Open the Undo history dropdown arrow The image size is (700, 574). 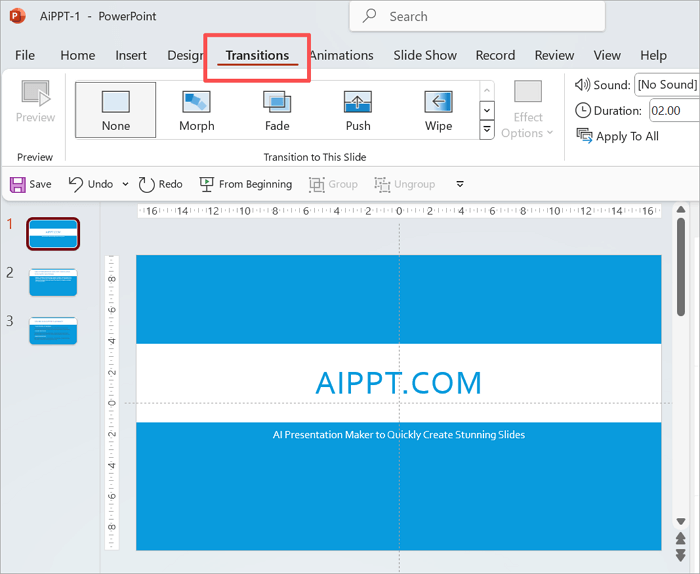point(125,184)
